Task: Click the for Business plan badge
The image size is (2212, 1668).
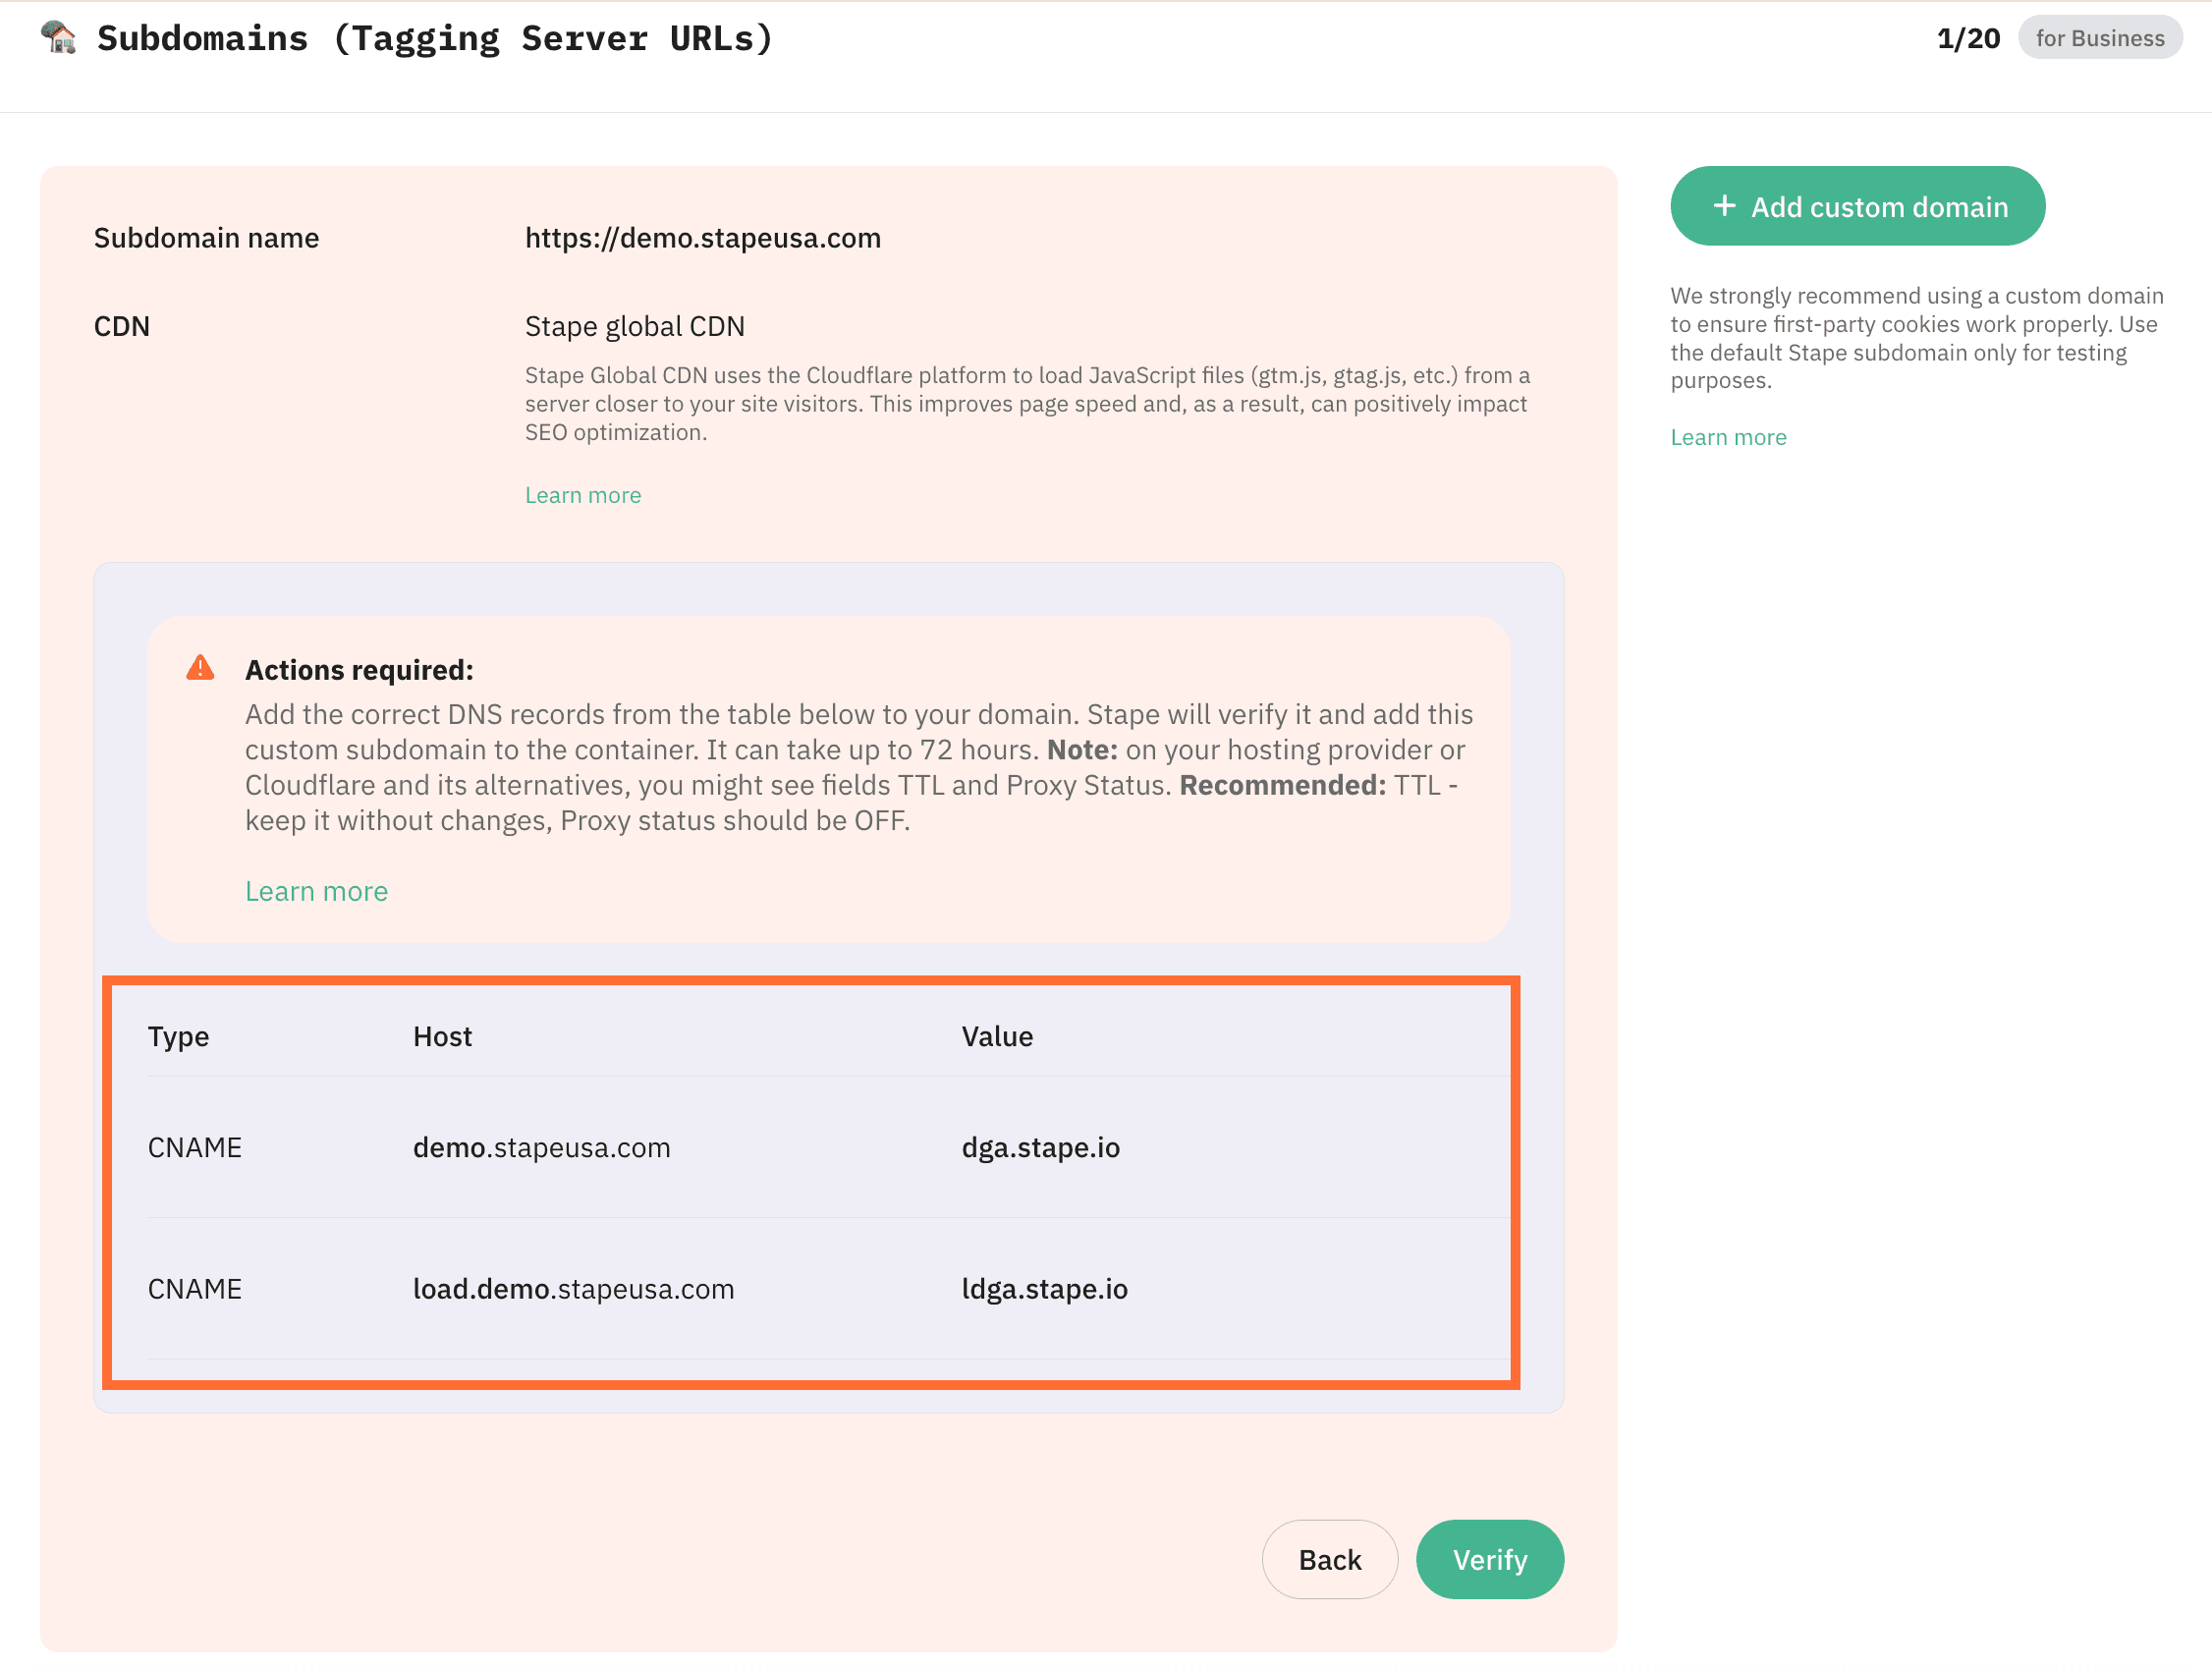Action: click(x=2099, y=38)
